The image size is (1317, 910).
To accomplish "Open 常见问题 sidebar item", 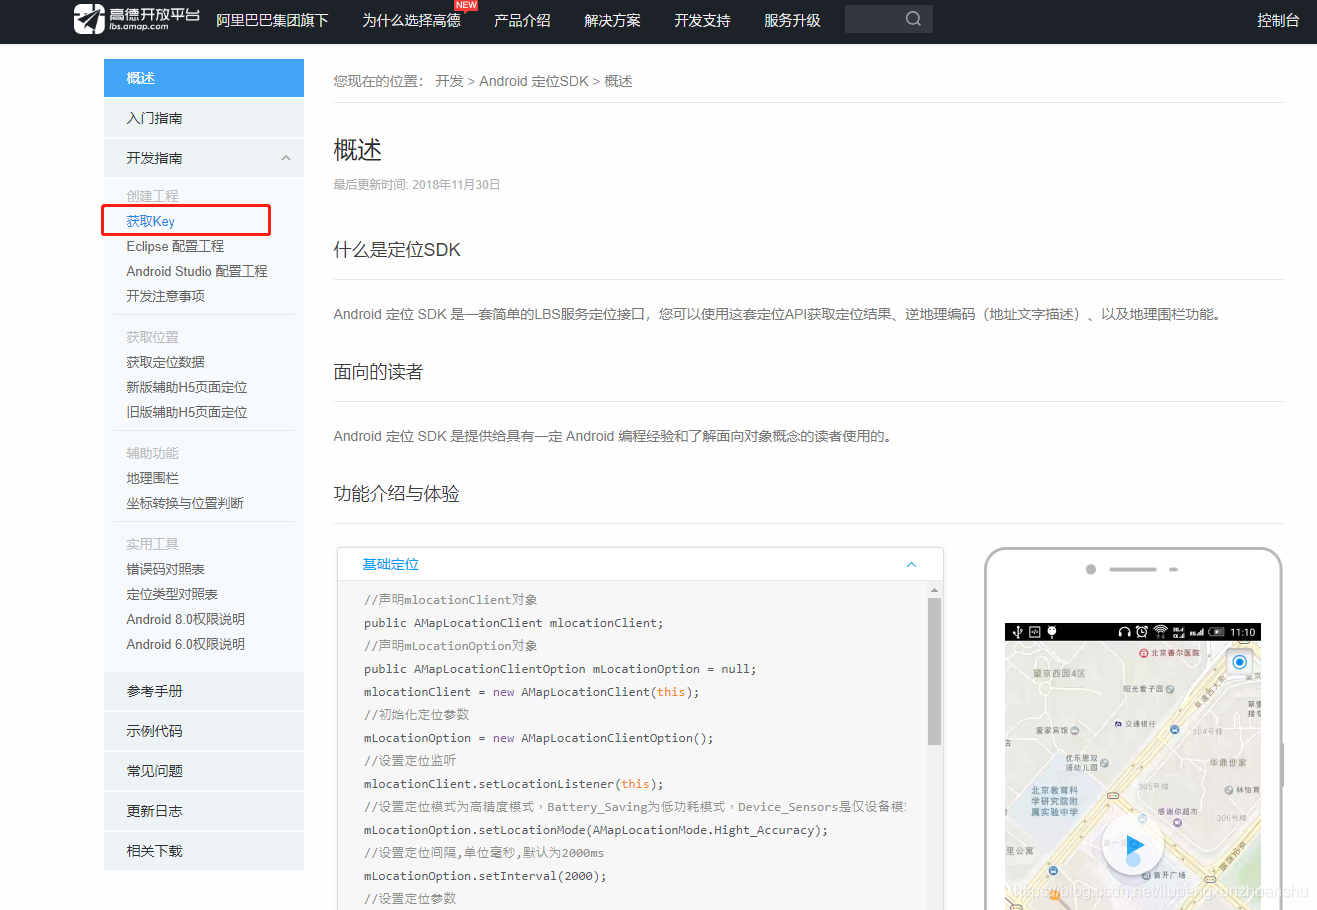I will (204, 771).
